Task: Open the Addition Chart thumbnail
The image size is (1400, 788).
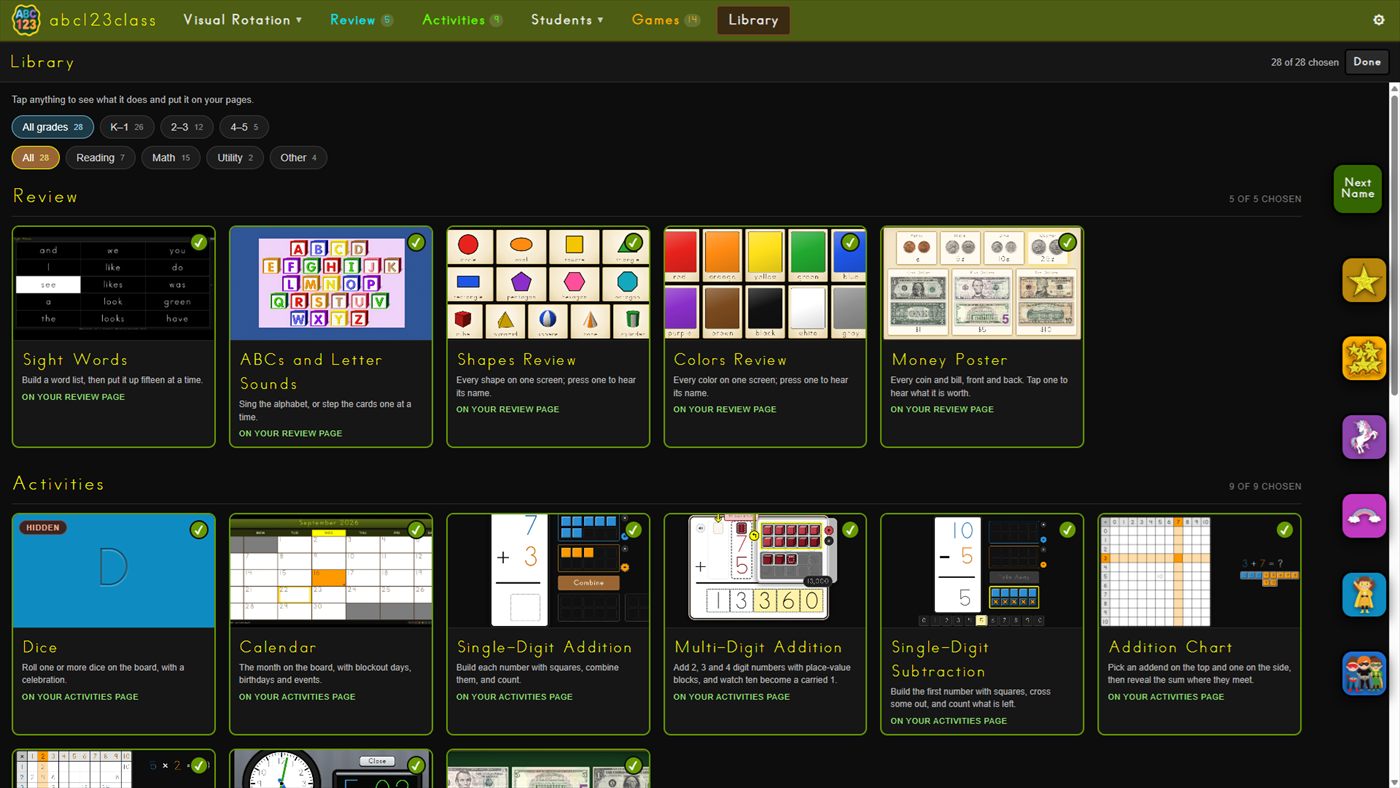Action: tap(1199, 570)
